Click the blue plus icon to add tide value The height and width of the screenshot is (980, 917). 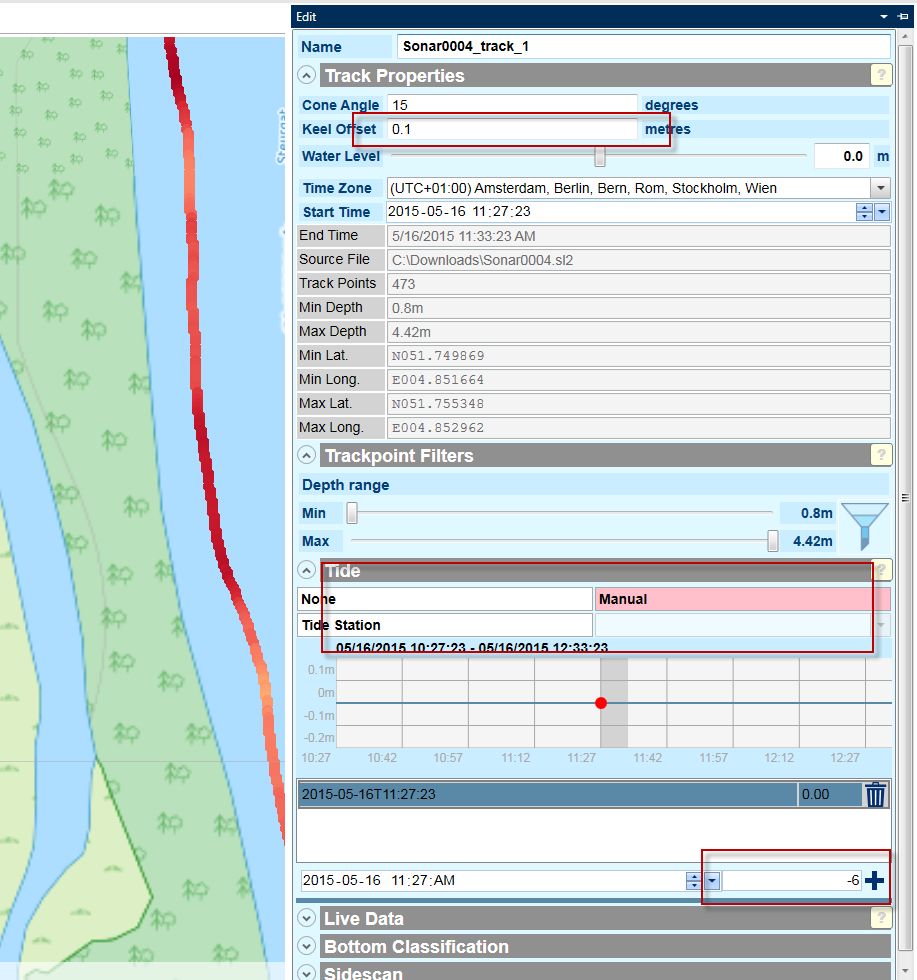(x=875, y=881)
